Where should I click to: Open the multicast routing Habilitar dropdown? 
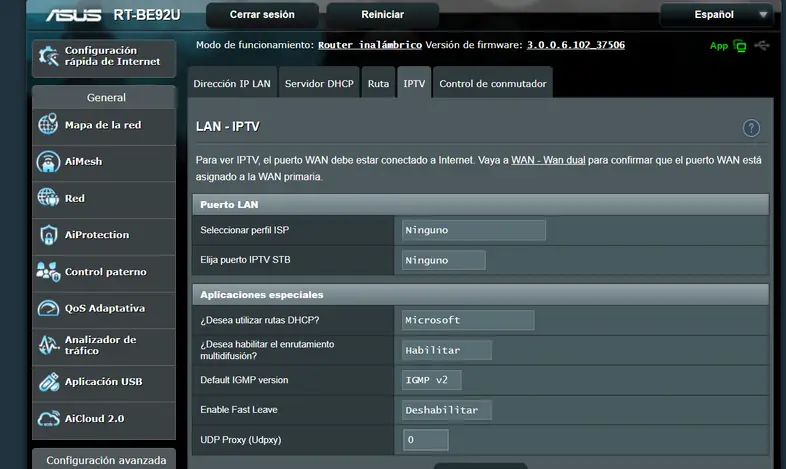pos(447,350)
